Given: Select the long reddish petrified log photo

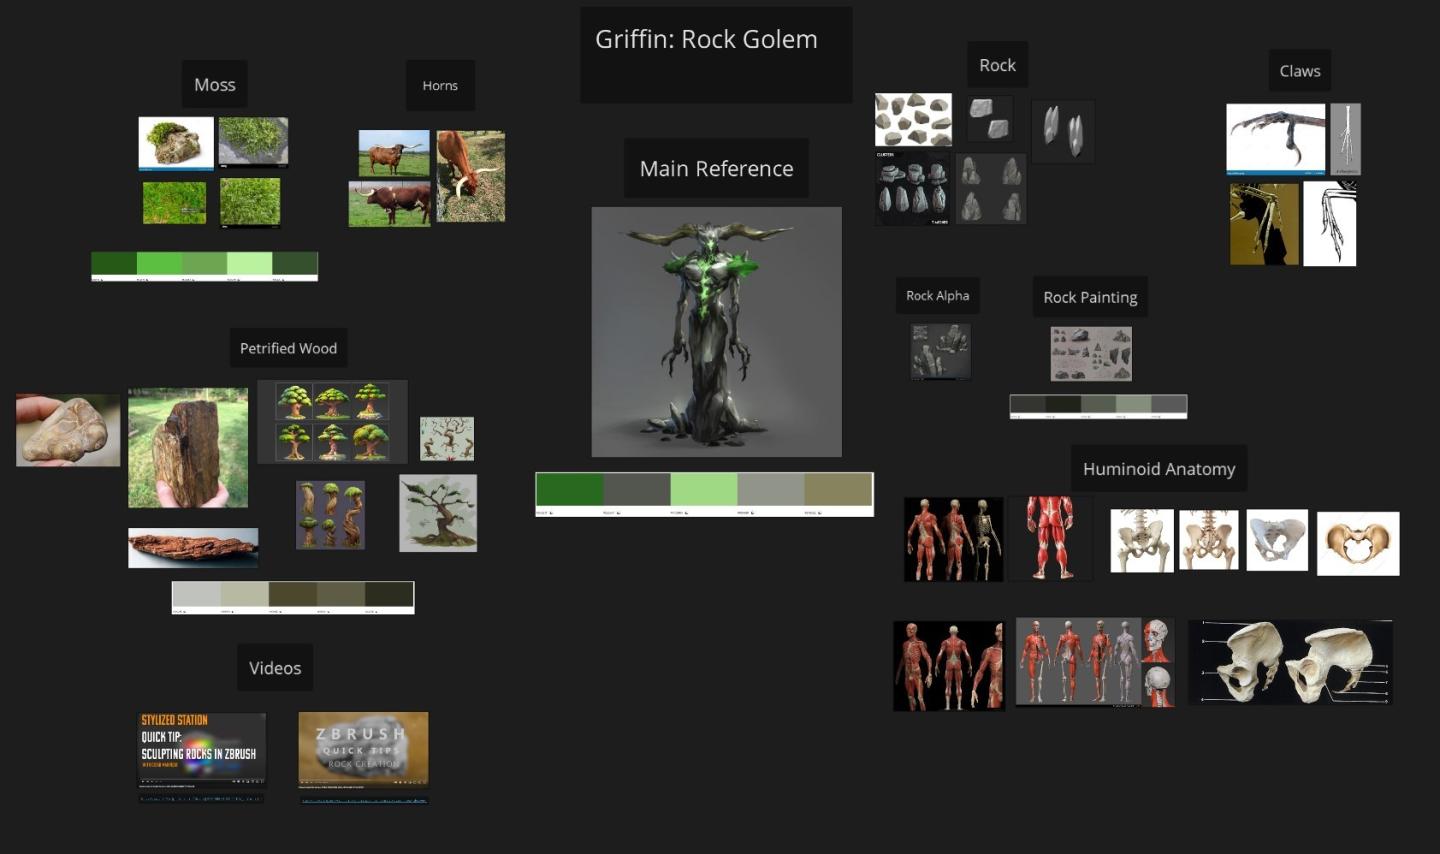Looking at the screenshot, I should click(193, 547).
